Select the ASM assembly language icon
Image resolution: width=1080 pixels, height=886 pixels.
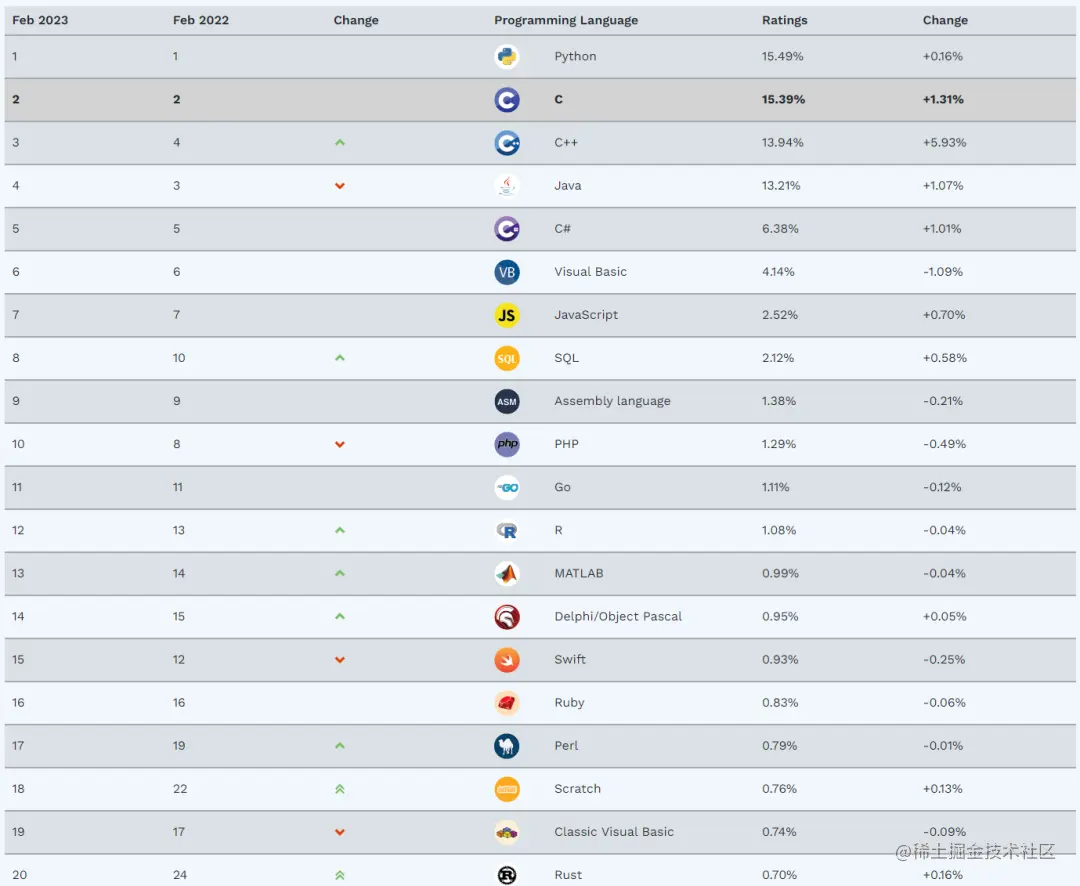click(507, 402)
